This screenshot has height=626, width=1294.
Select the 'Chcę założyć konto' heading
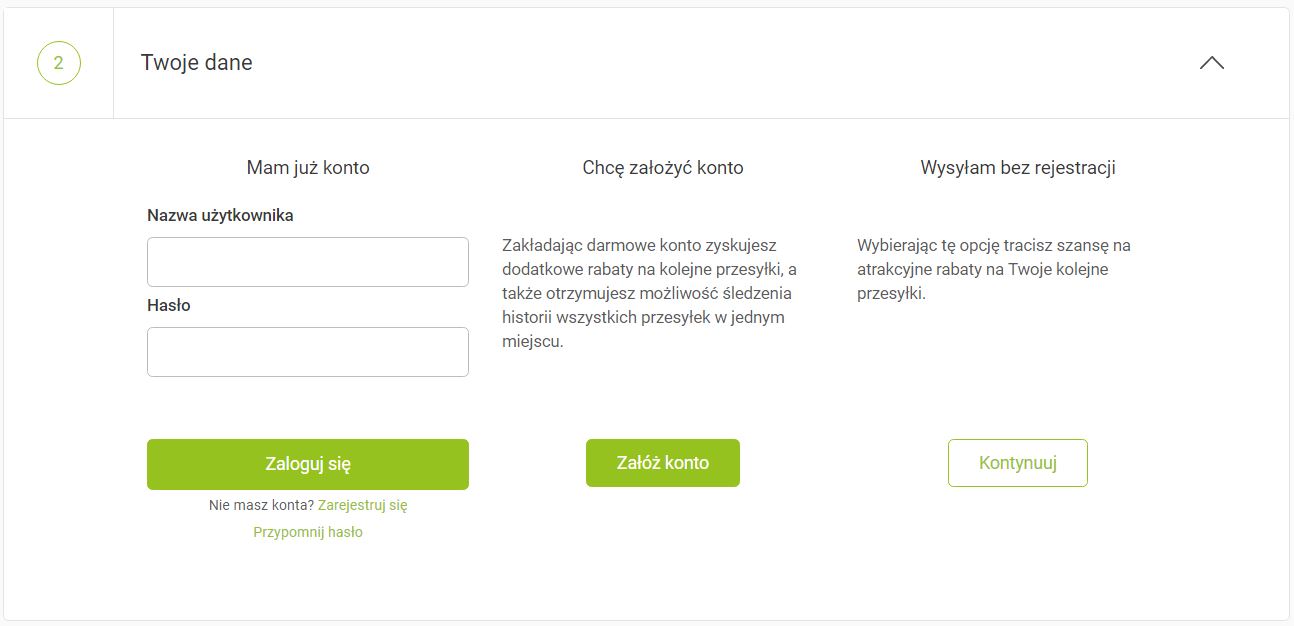point(663,168)
